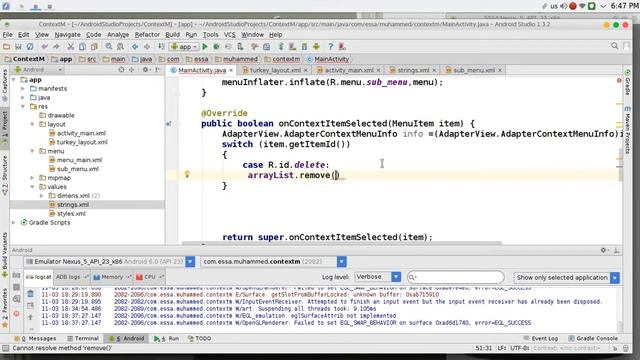640x360 pixels.
Task: Switch to ADB logs tab
Action: 71,277
